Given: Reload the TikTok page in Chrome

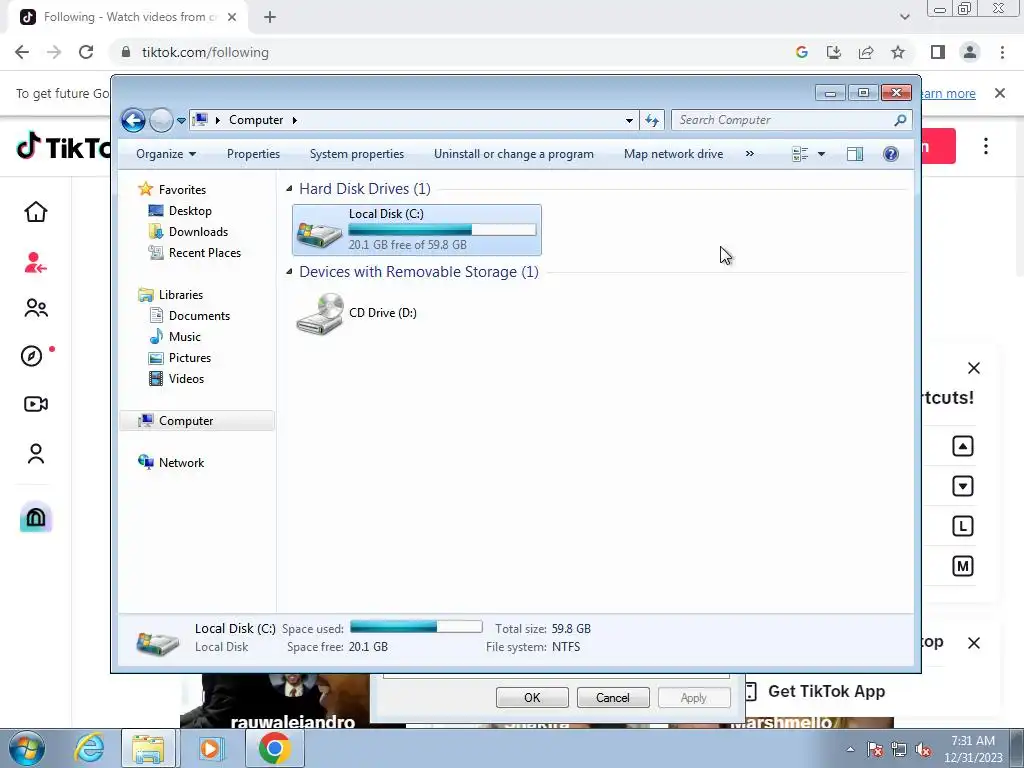Looking at the screenshot, I should coord(86,52).
